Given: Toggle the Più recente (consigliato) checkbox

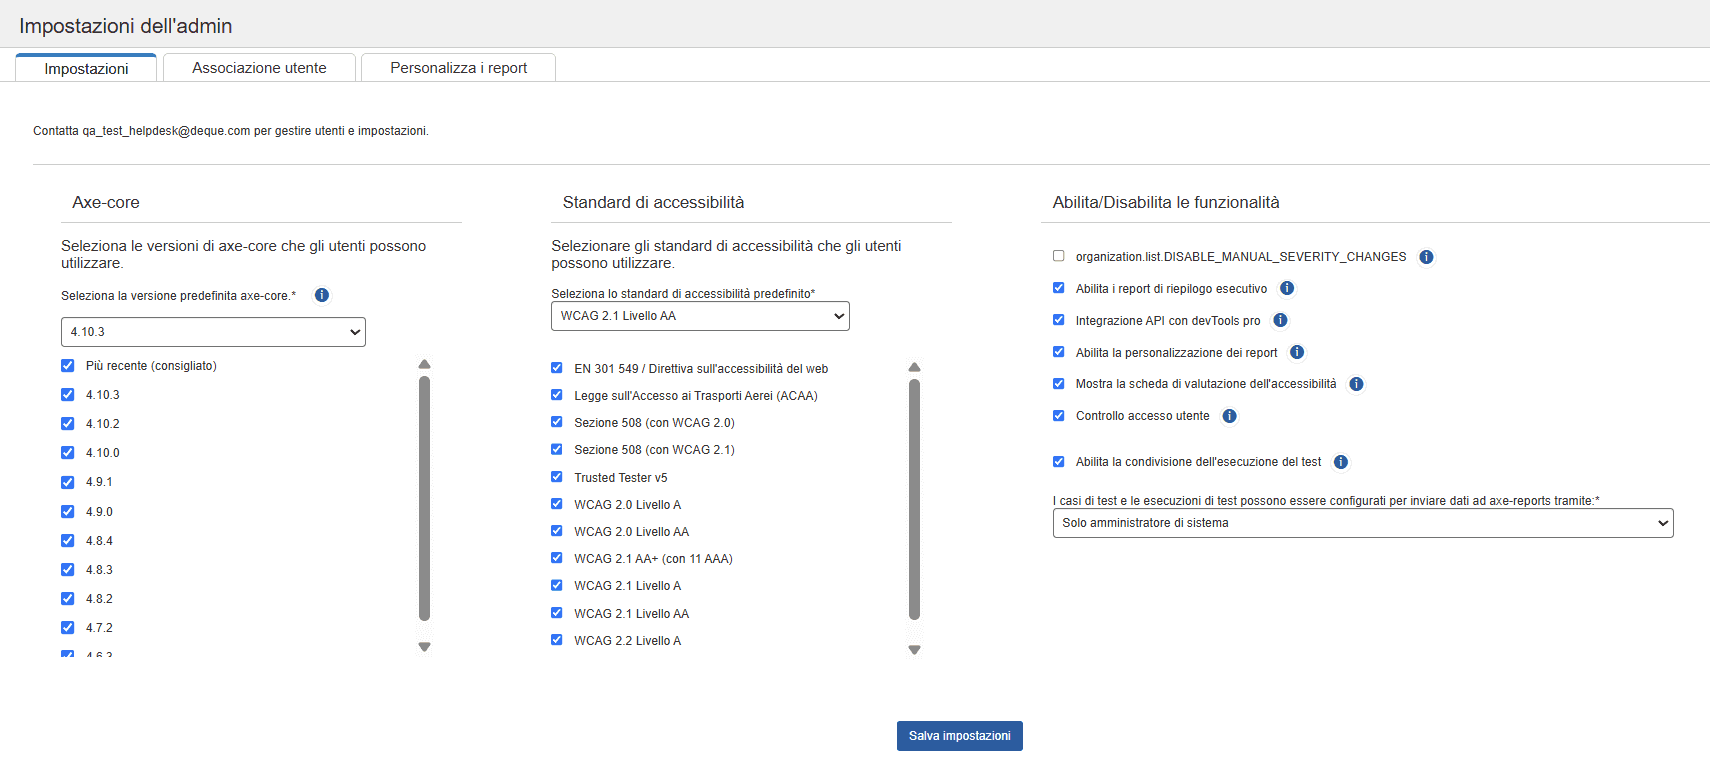Looking at the screenshot, I should tap(68, 366).
